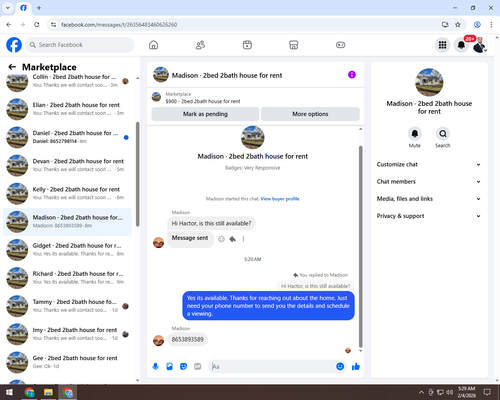Open browser tab search dropdown
This screenshot has width=500, height=400.
click(8, 8)
